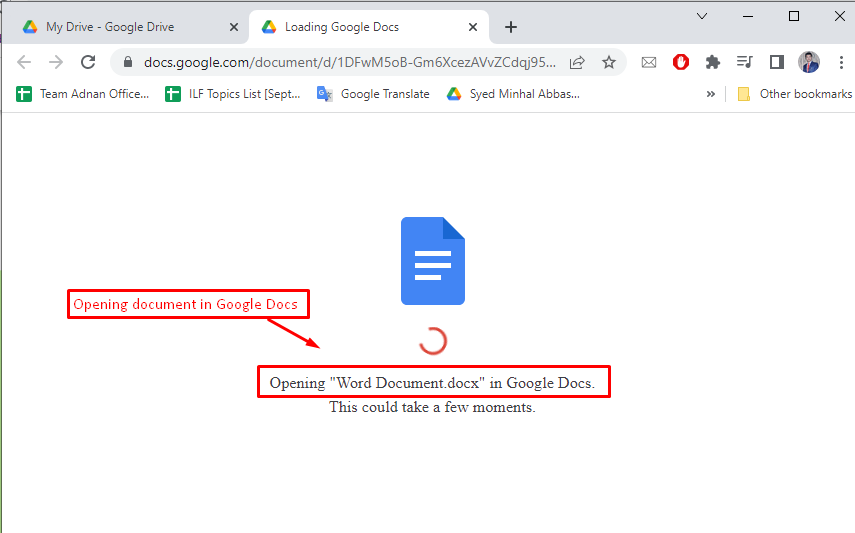Click 'This could take a few moments.' text
Image resolution: width=855 pixels, height=533 pixels.
(x=432, y=407)
